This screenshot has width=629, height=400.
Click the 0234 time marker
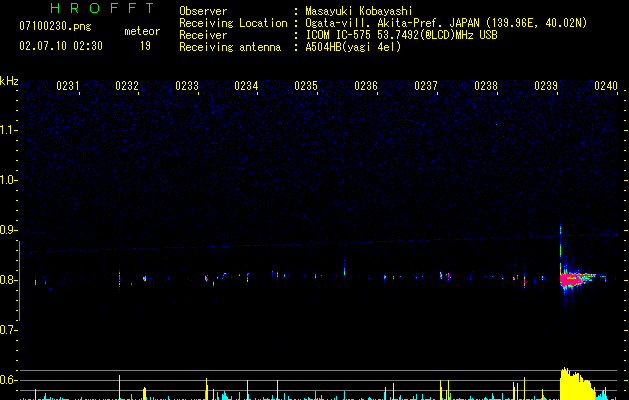[246, 86]
